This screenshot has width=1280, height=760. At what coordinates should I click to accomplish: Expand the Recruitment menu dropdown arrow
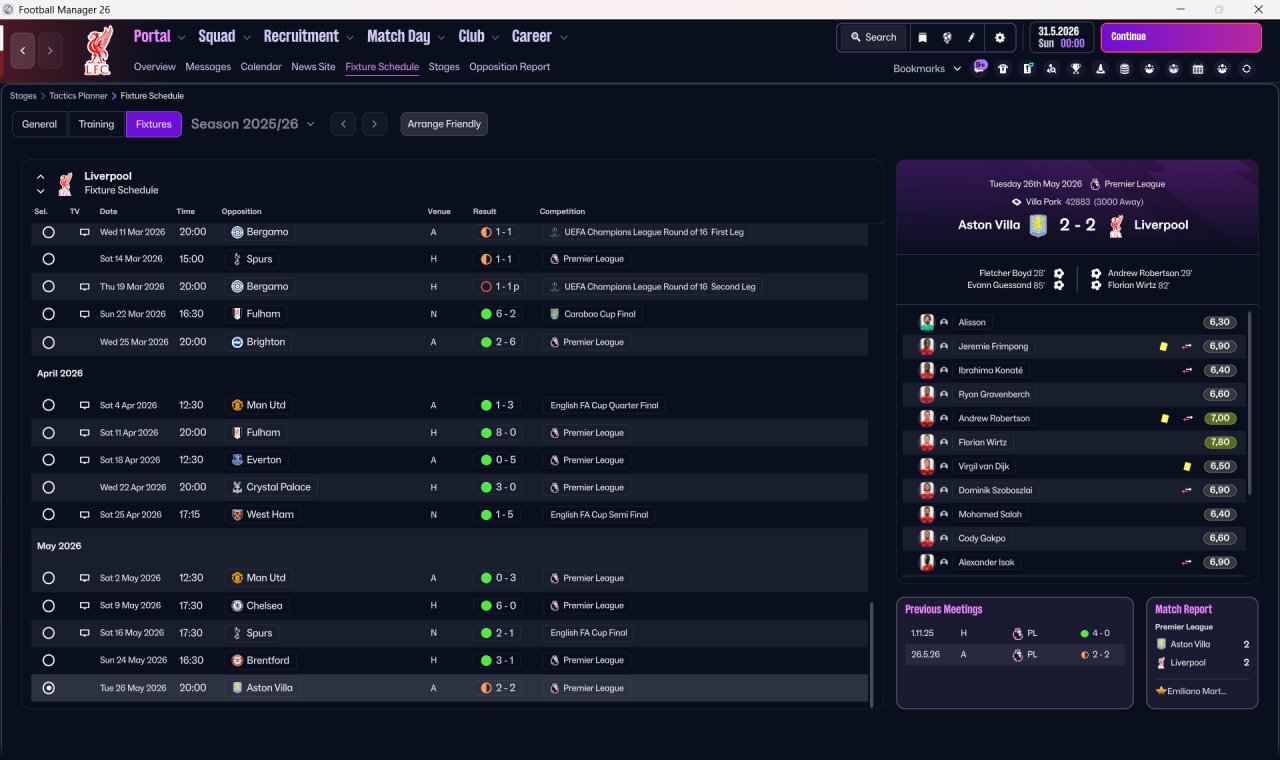pos(351,38)
